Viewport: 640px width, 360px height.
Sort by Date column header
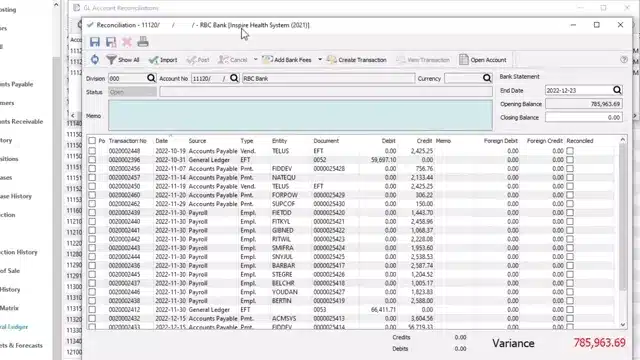[x=162, y=141]
